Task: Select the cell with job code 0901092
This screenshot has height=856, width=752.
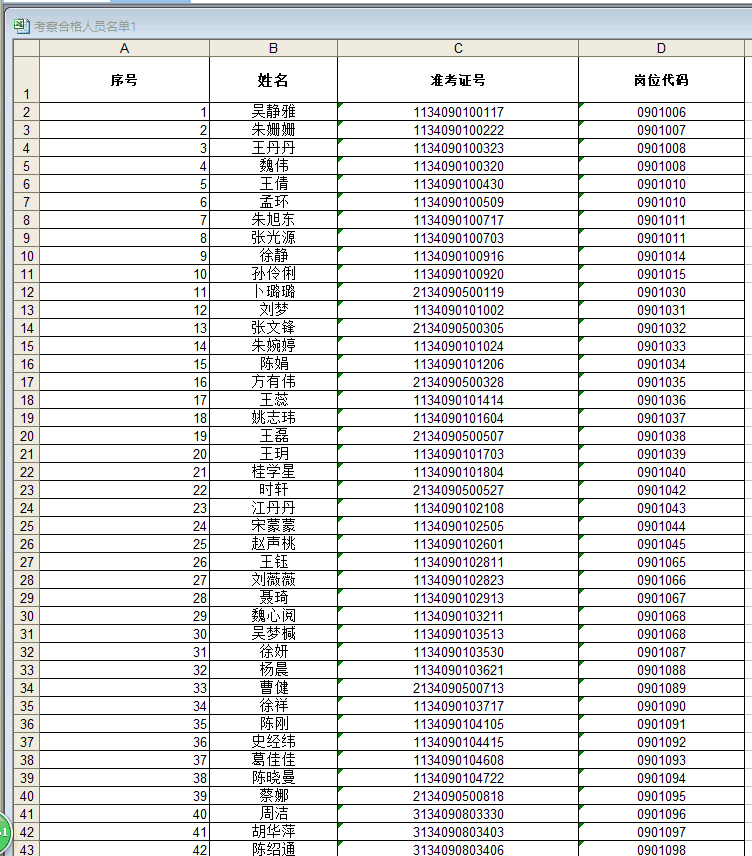Action: pos(661,742)
